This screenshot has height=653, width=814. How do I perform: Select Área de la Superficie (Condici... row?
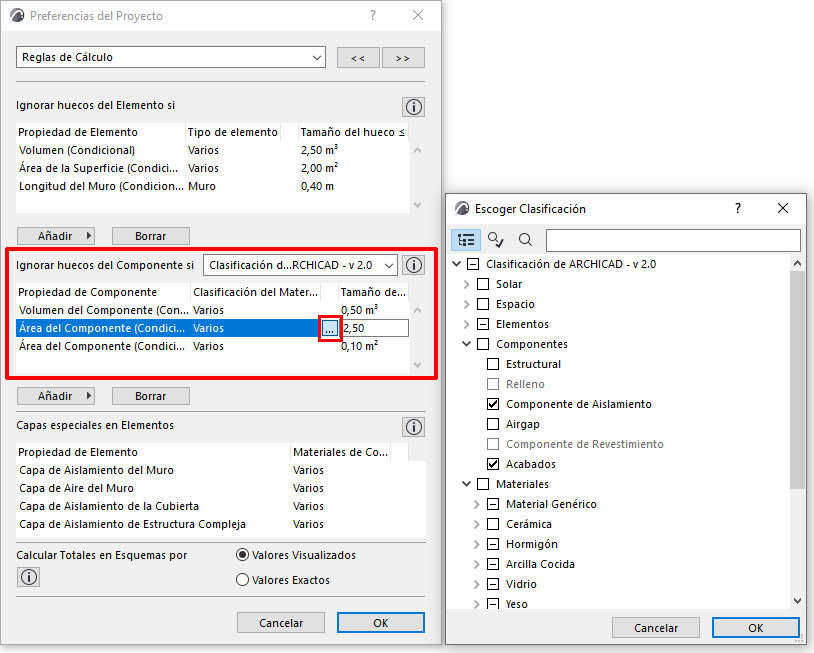pyautogui.click(x=213, y=168)
